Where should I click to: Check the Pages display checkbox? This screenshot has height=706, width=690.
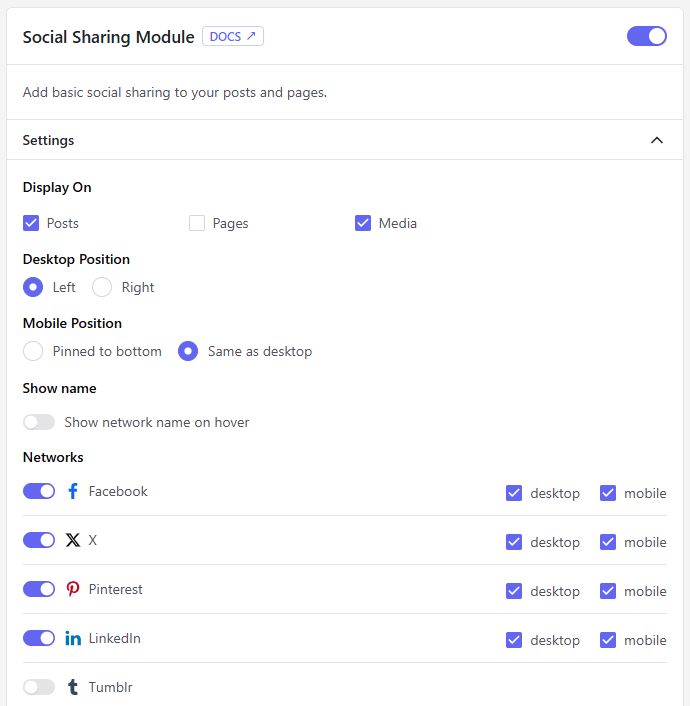197,223
